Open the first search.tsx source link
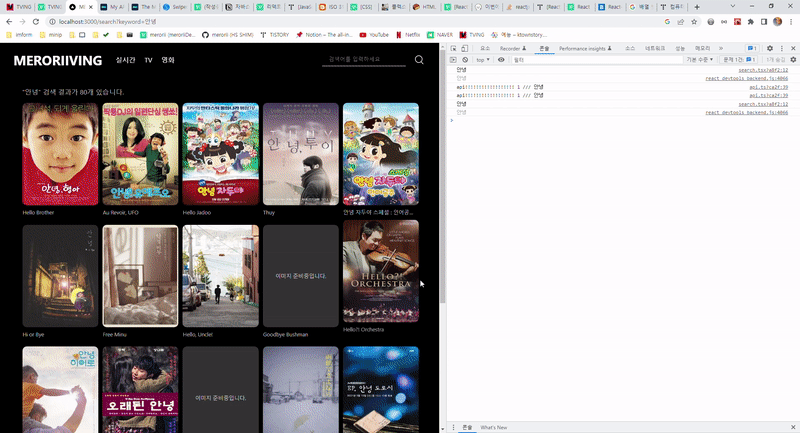The image size is (800, 433). 763,70
